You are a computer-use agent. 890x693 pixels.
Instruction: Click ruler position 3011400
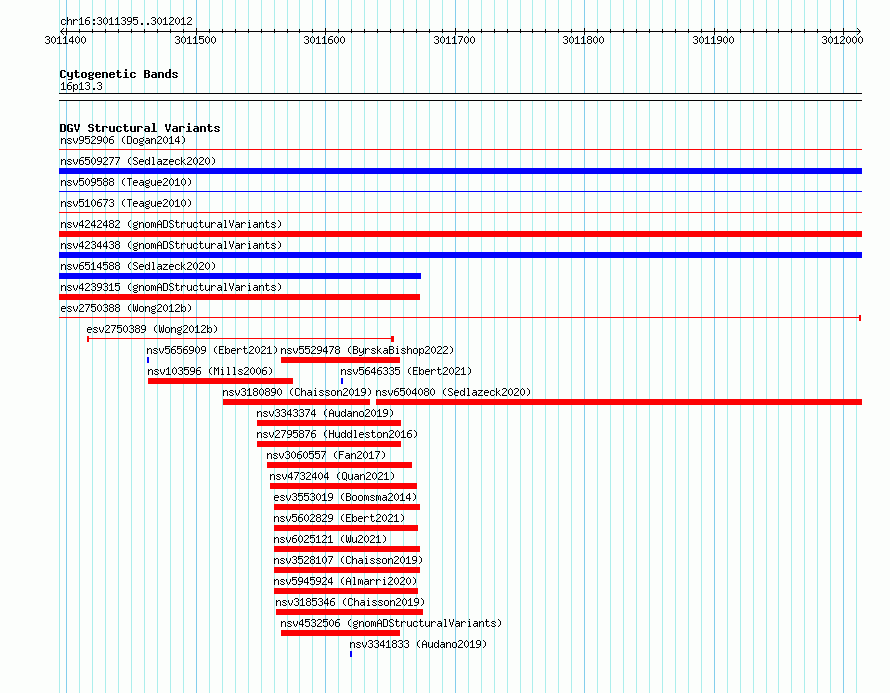(x=65, y=40)
